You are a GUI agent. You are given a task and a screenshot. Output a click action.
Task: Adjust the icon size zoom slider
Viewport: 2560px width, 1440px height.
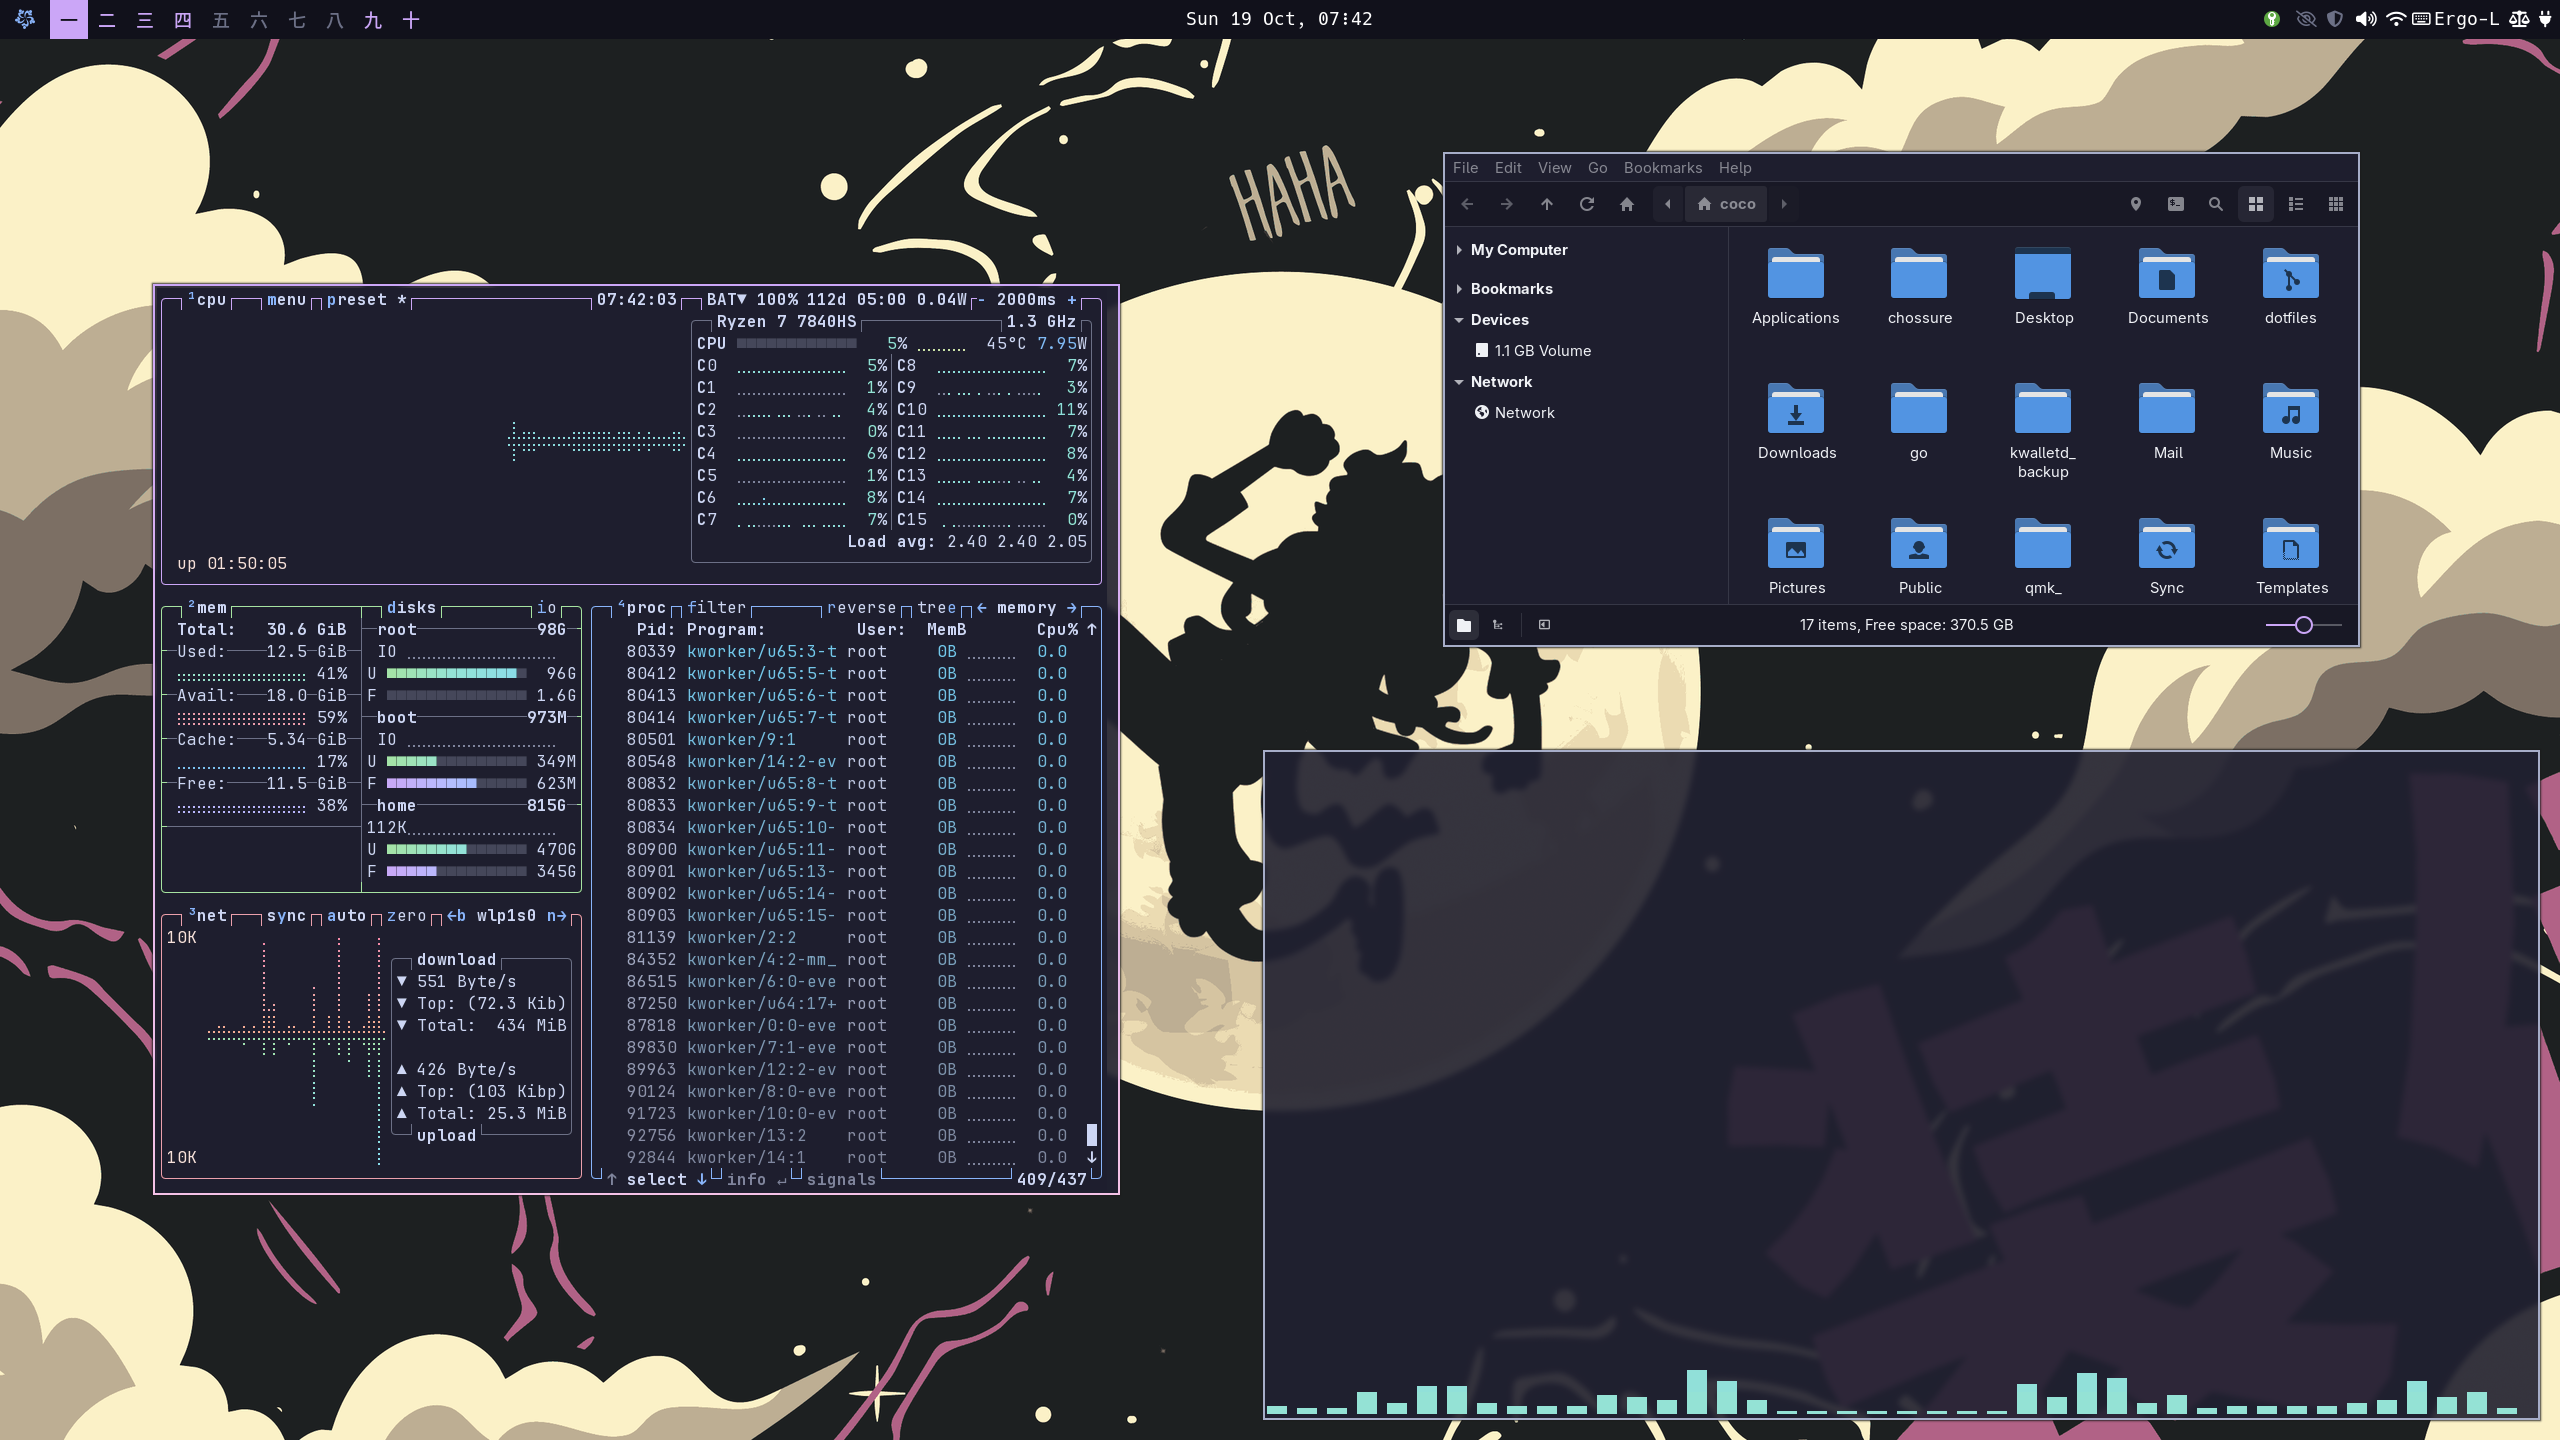(x=2303, y=624)
